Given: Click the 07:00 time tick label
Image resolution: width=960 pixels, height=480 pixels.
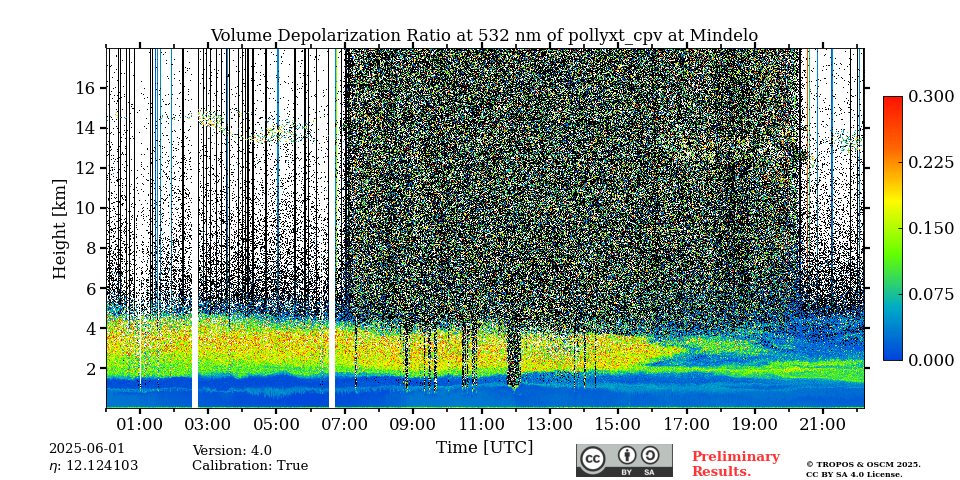Looking at the screenshot, I should pos(345,424).
